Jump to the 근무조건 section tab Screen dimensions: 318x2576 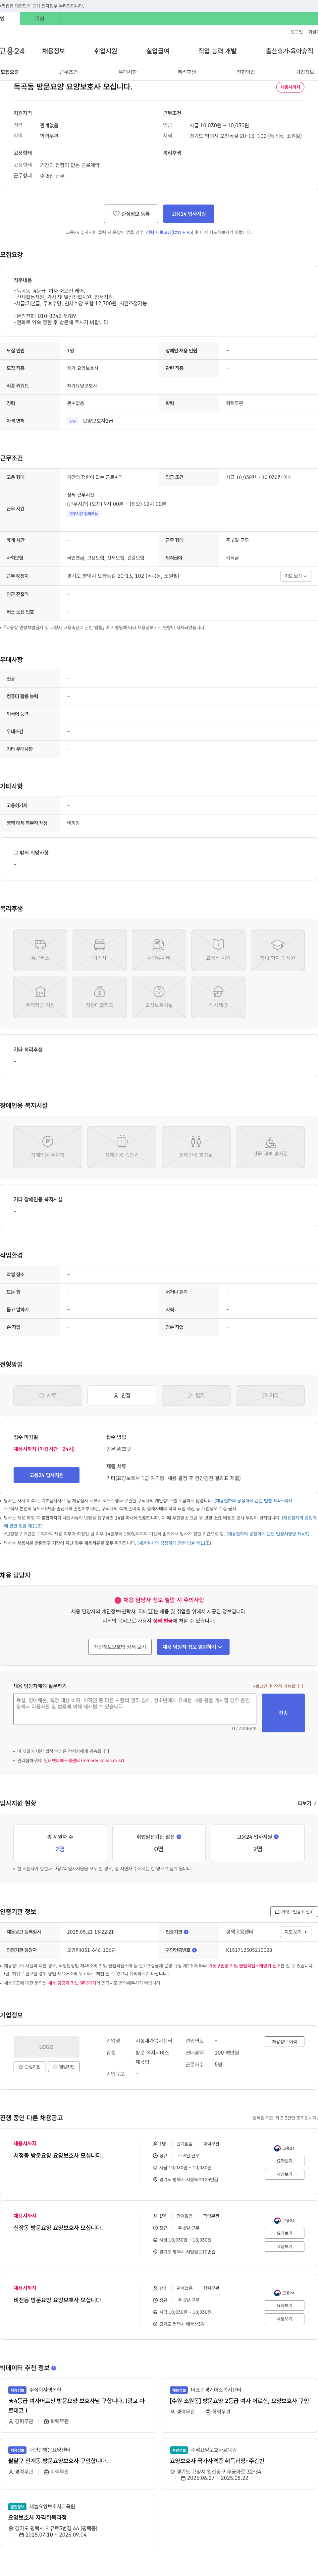point(68,72)
